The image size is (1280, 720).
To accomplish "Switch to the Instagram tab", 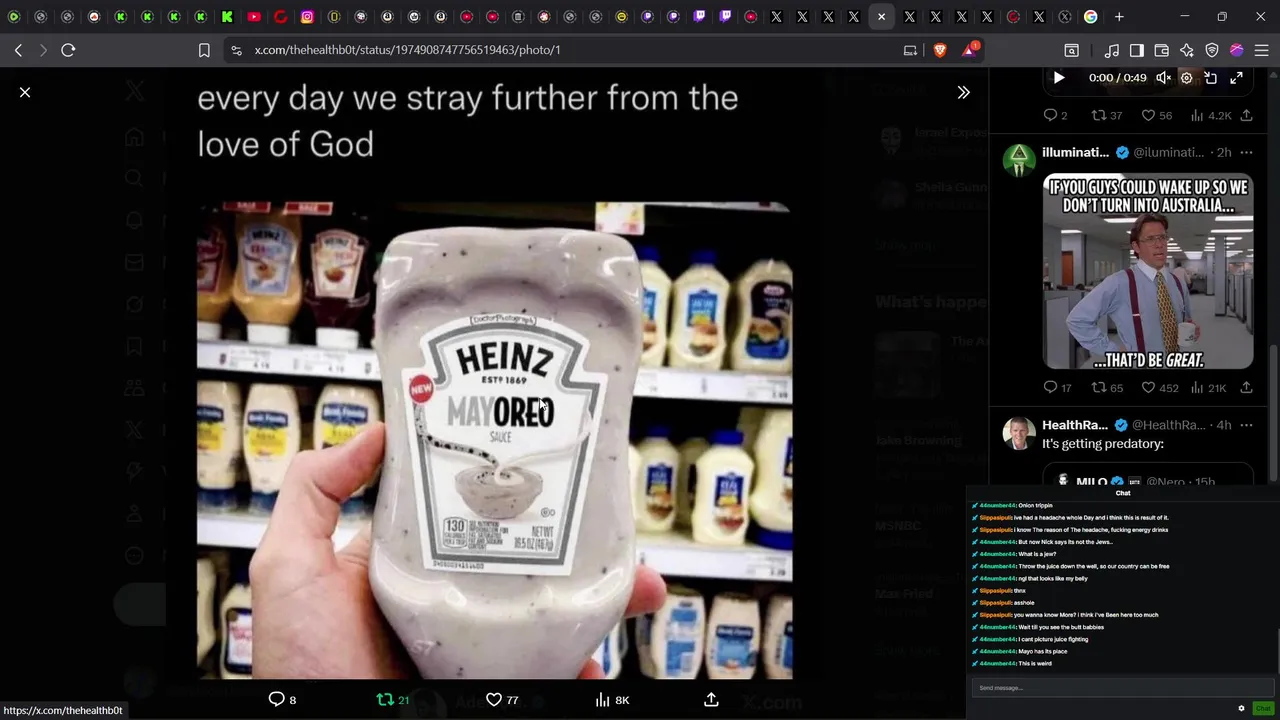I will tap(307, 16).
